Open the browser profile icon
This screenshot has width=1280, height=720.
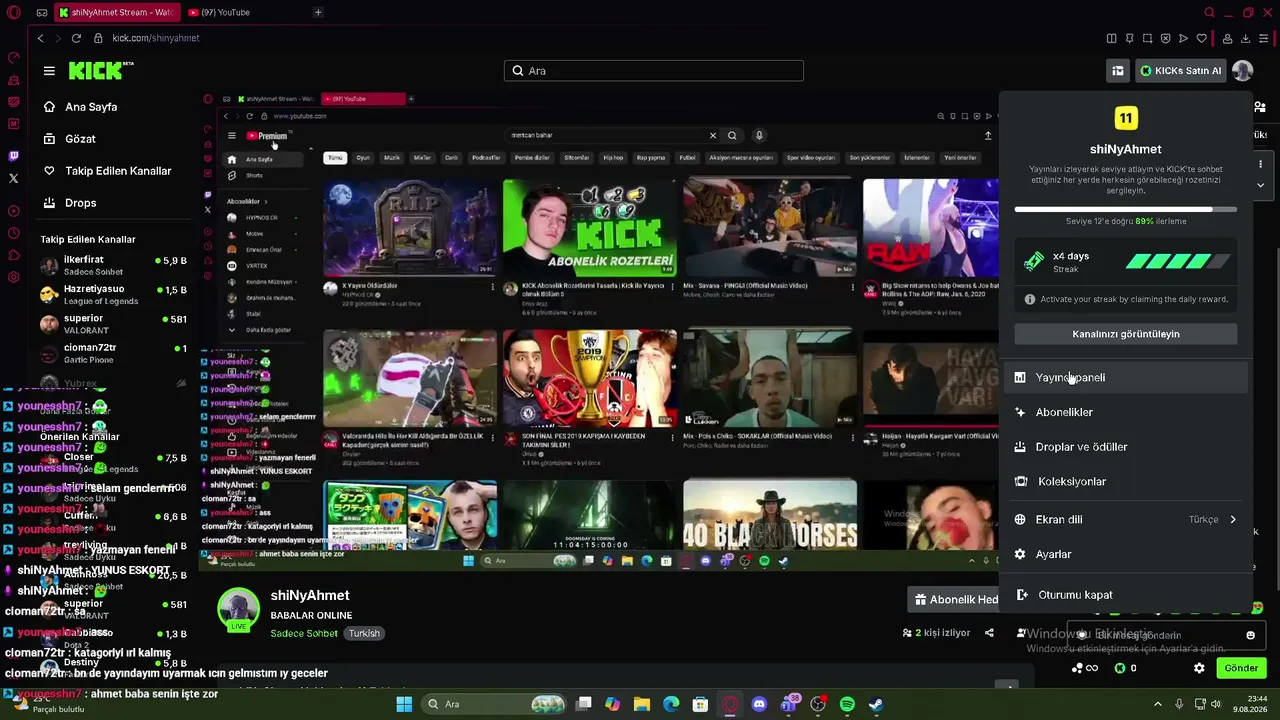click(x=1227, y=38)
